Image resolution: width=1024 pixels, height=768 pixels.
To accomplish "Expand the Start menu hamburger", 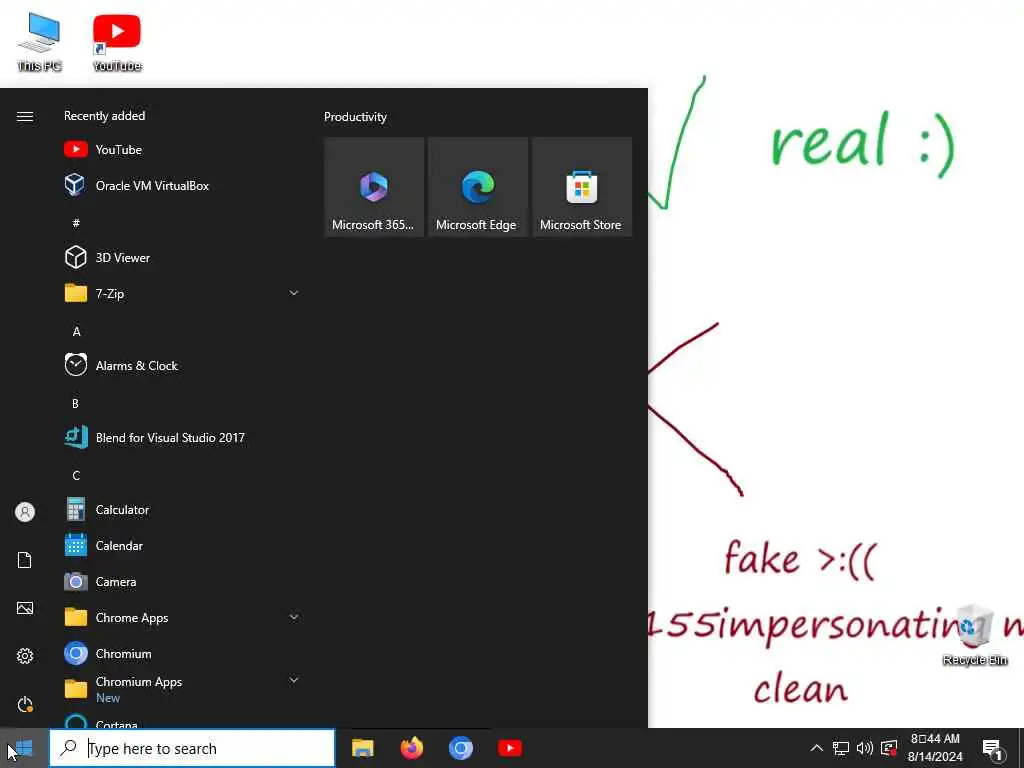I will (25, 116).
